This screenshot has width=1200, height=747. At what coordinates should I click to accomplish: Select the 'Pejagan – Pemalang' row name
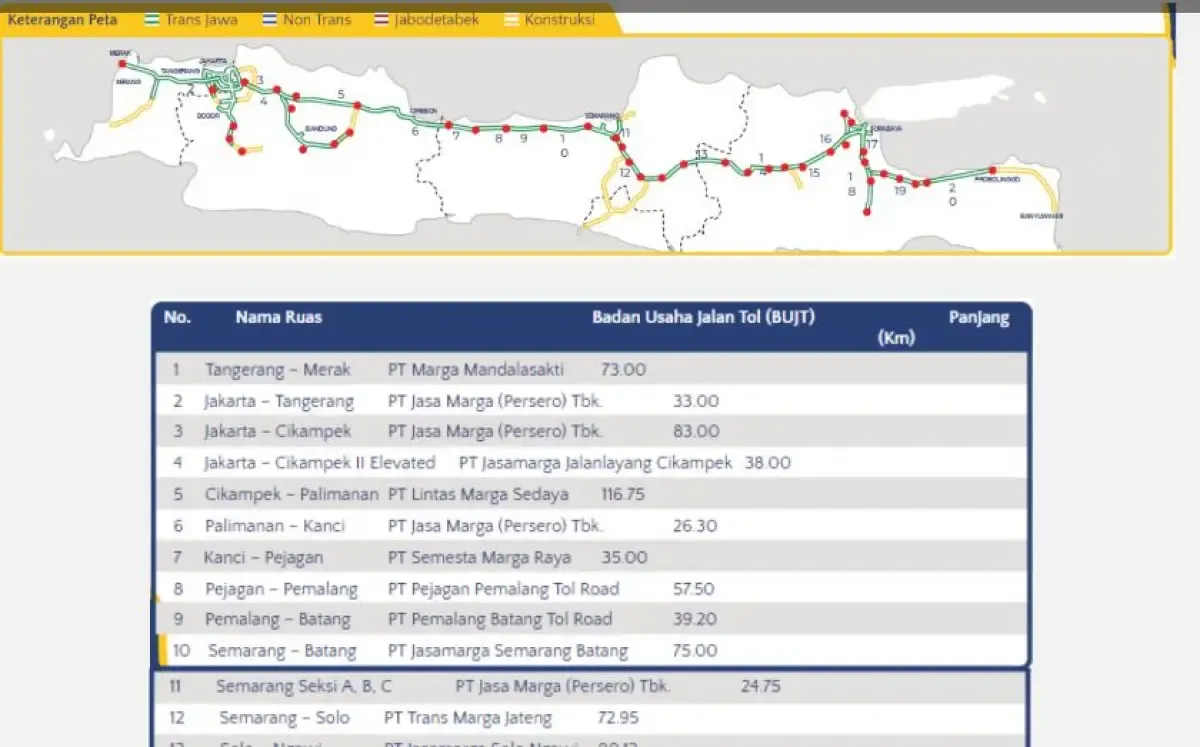(281, 589)
